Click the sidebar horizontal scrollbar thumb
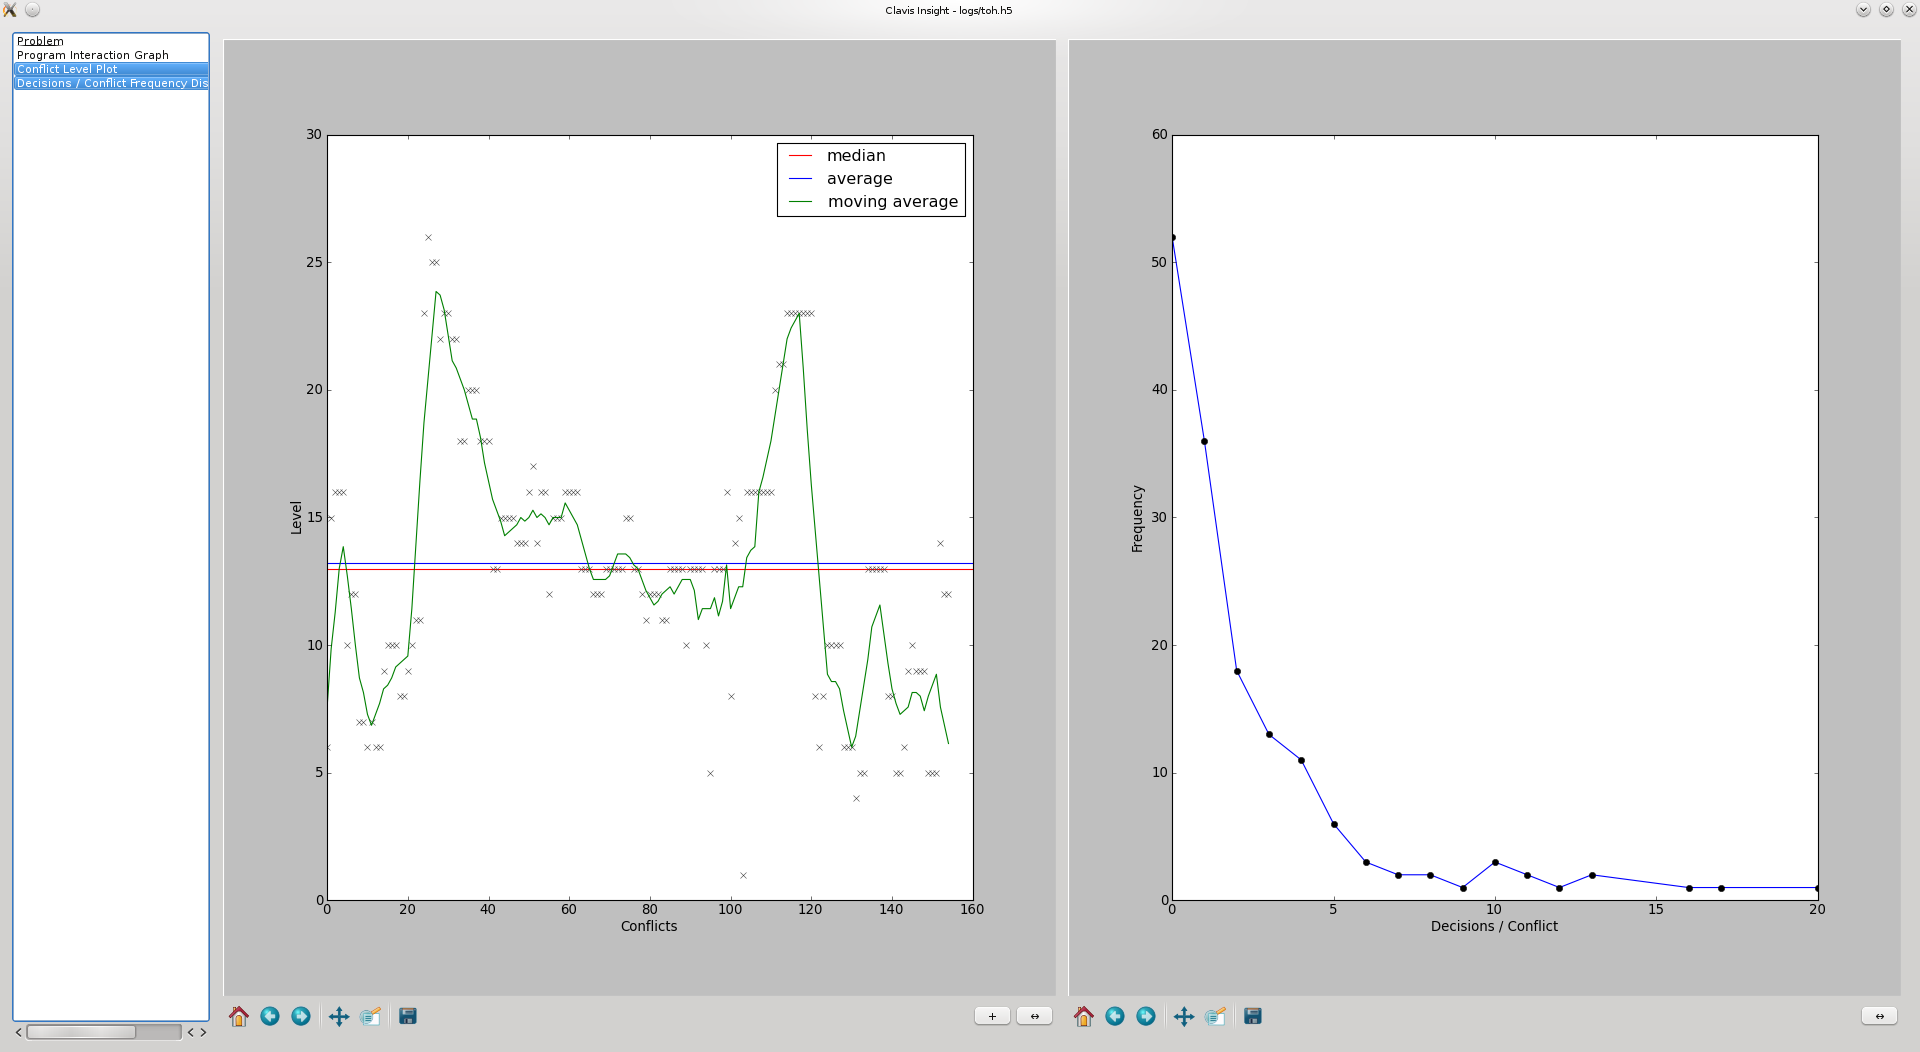The height and width of the screenshot is (1052, 1920). 81,1032
